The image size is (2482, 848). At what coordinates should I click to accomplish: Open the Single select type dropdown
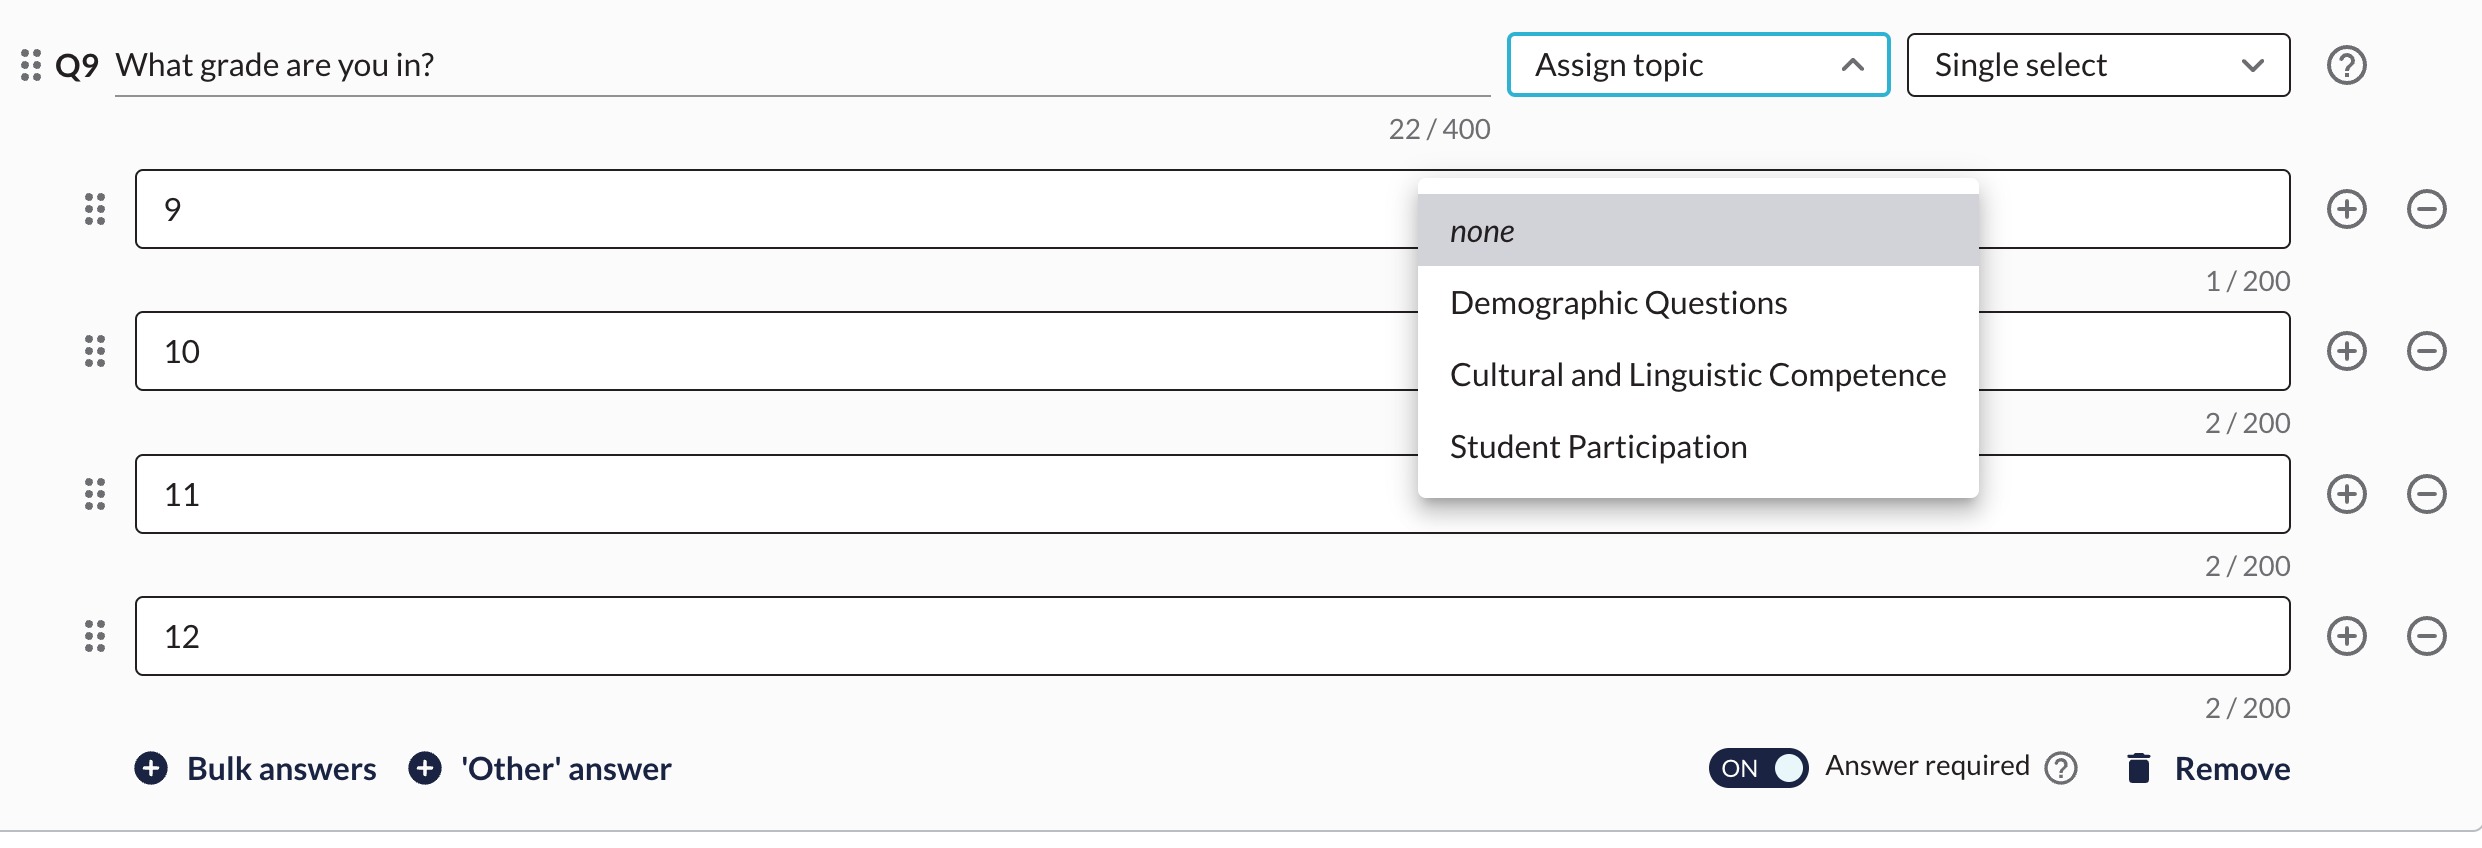[x=2098, y=65]
